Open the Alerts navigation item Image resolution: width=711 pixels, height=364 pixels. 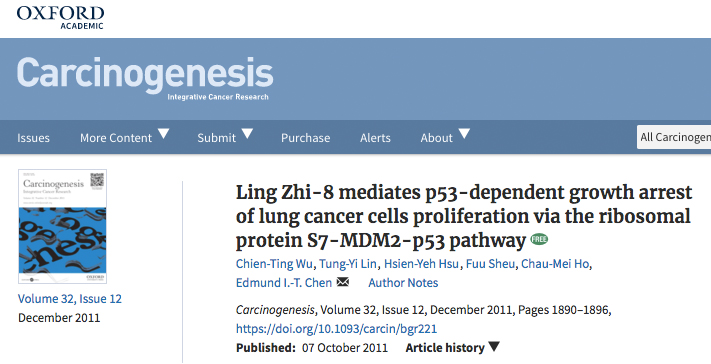point(375,138)
